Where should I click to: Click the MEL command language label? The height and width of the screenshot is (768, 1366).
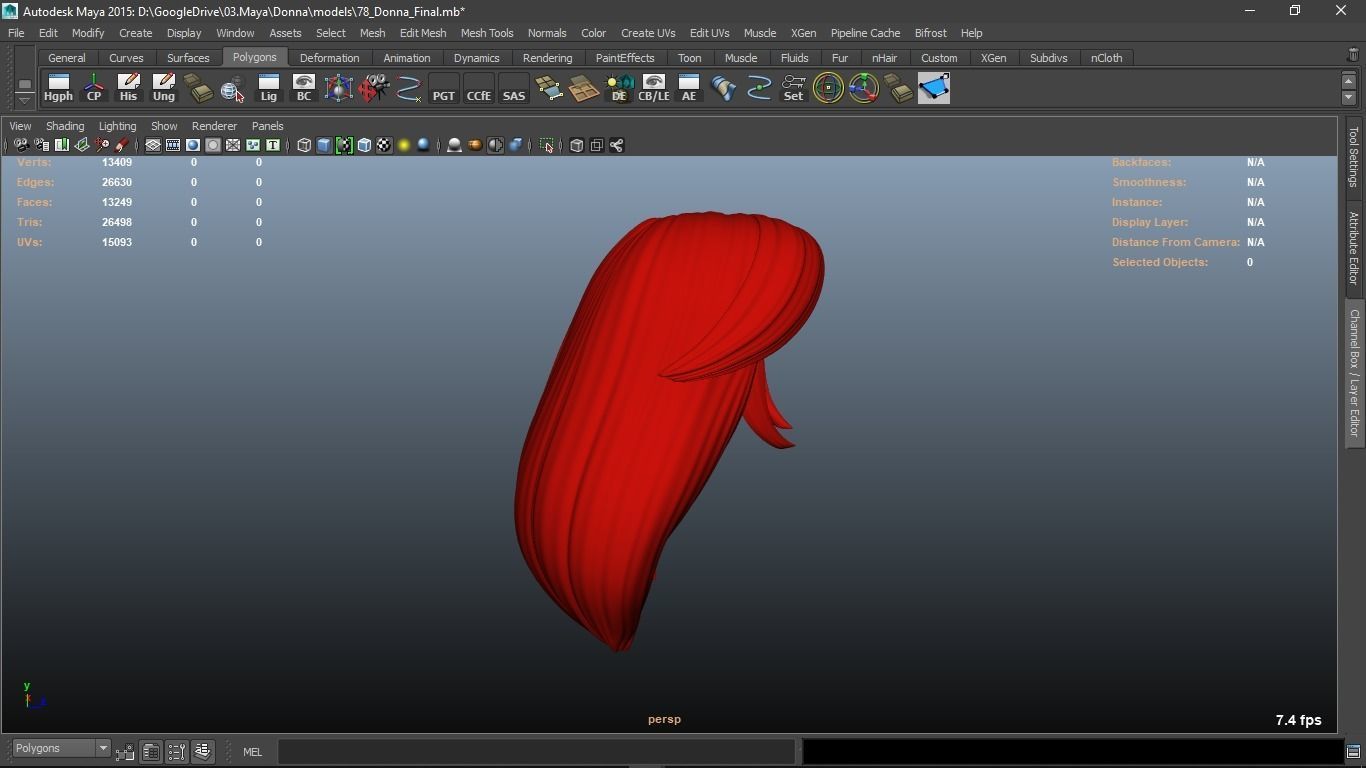pos(252,752)
